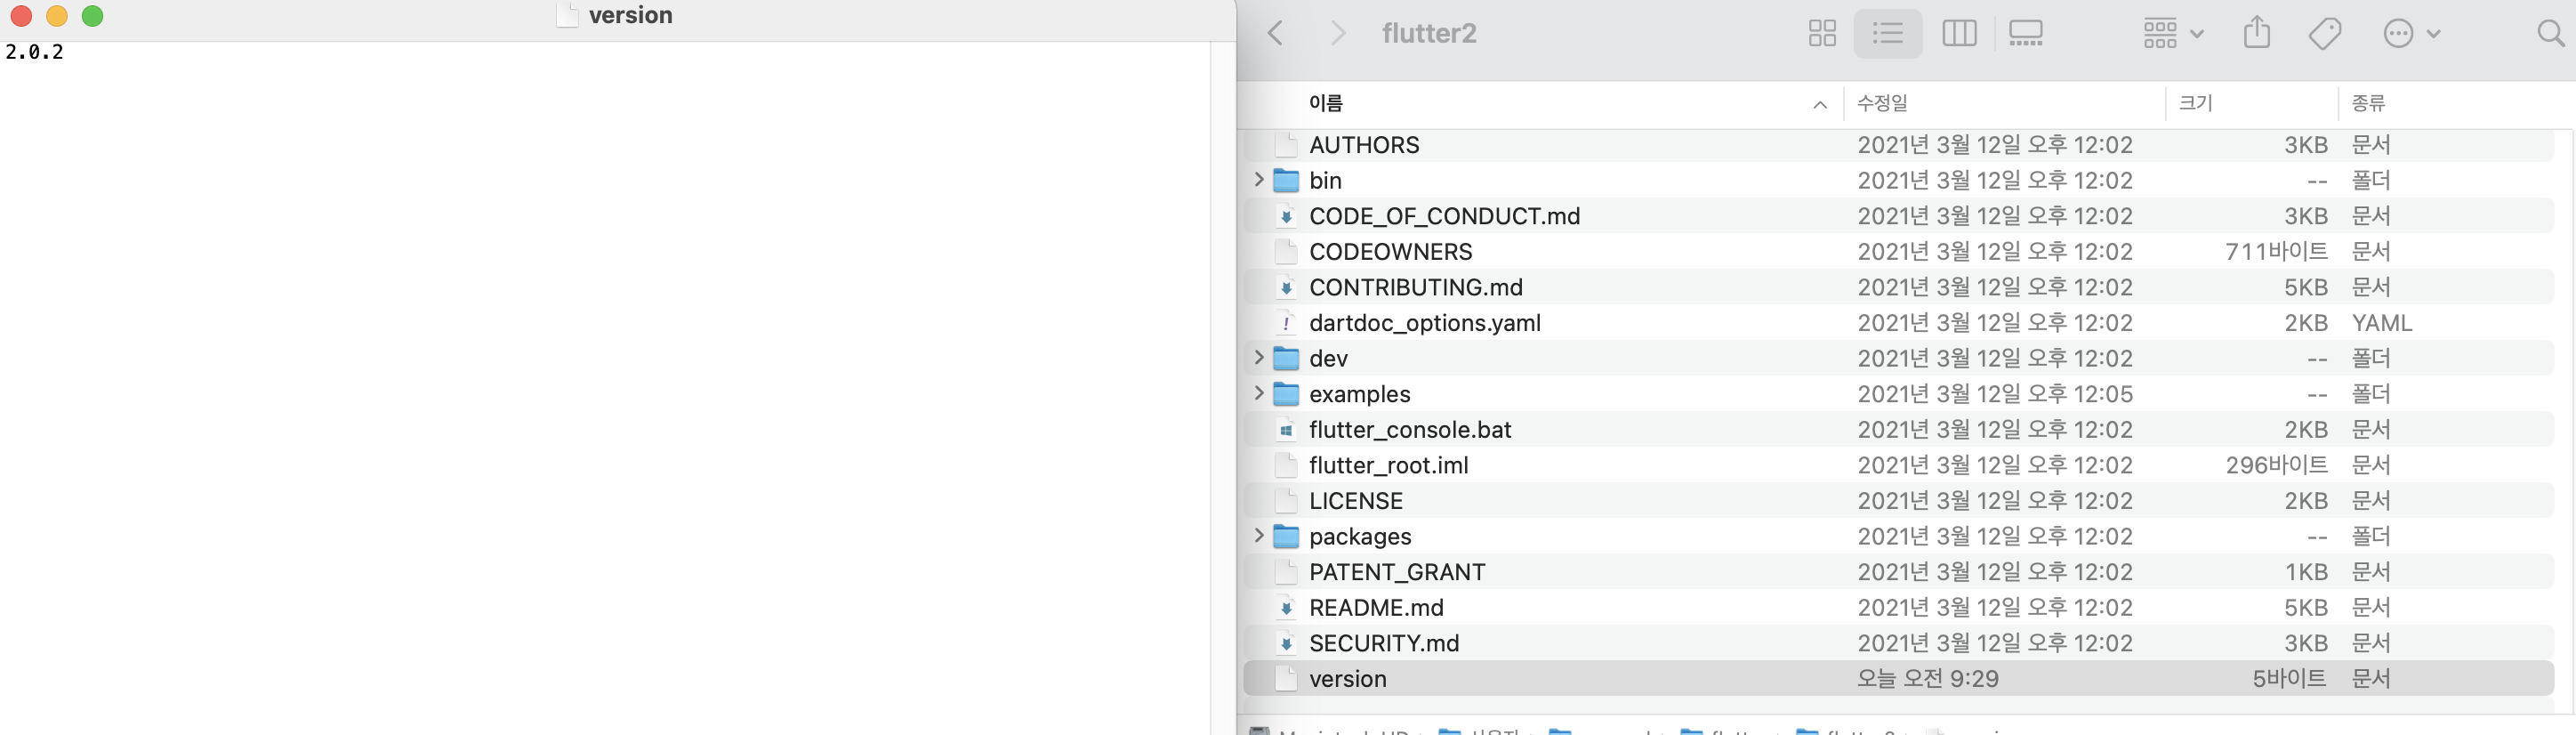Sort by the 수정일 column header

point(1882,103)
